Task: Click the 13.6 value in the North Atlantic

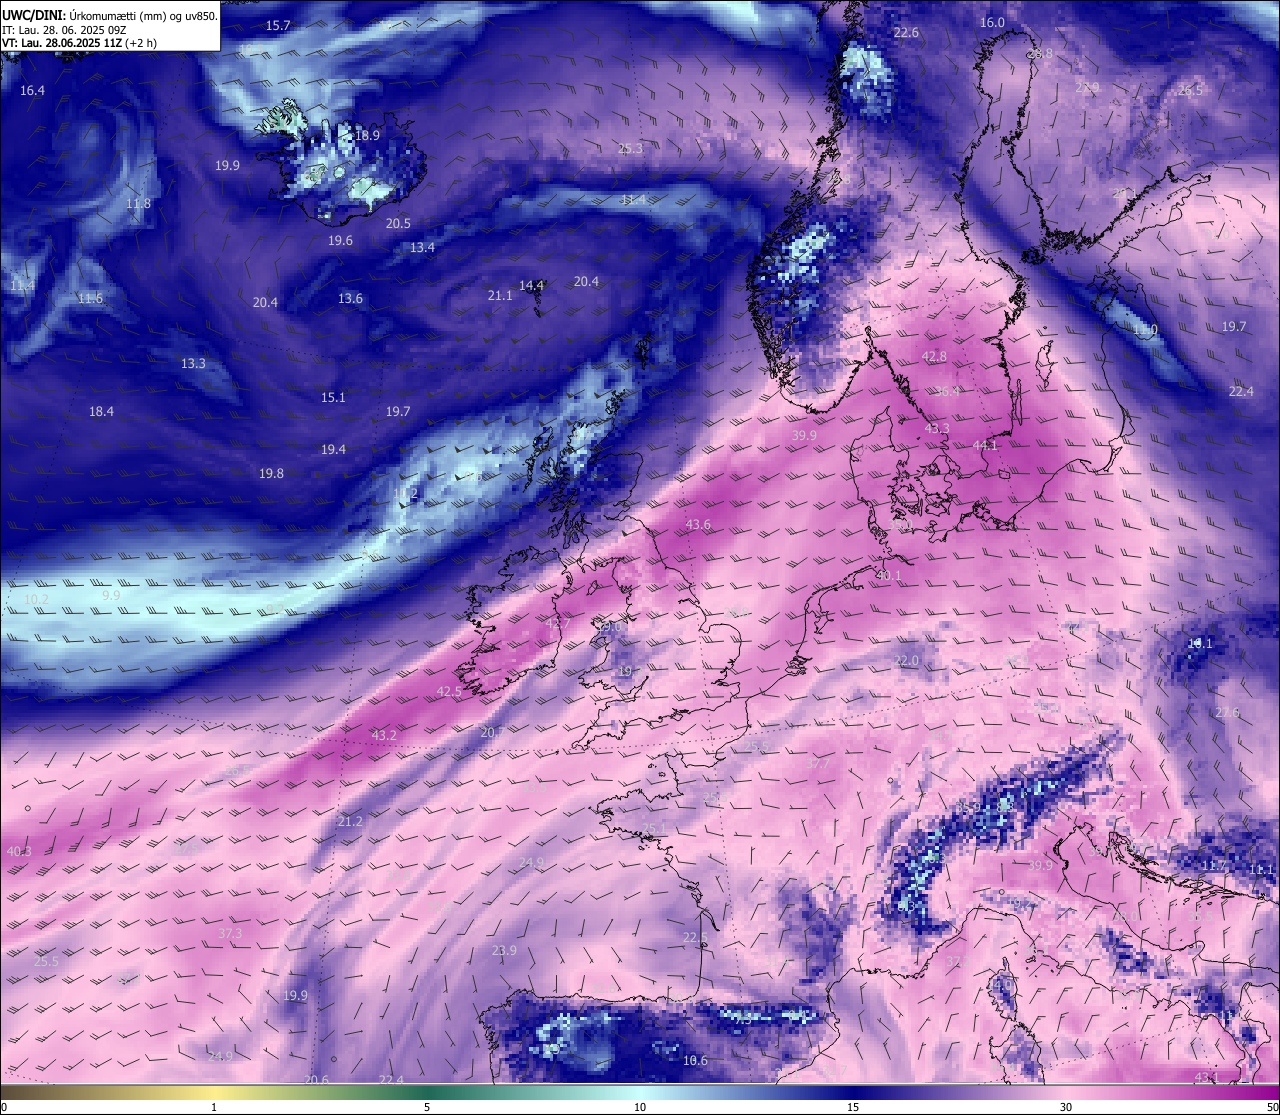Action: (350, 299)
